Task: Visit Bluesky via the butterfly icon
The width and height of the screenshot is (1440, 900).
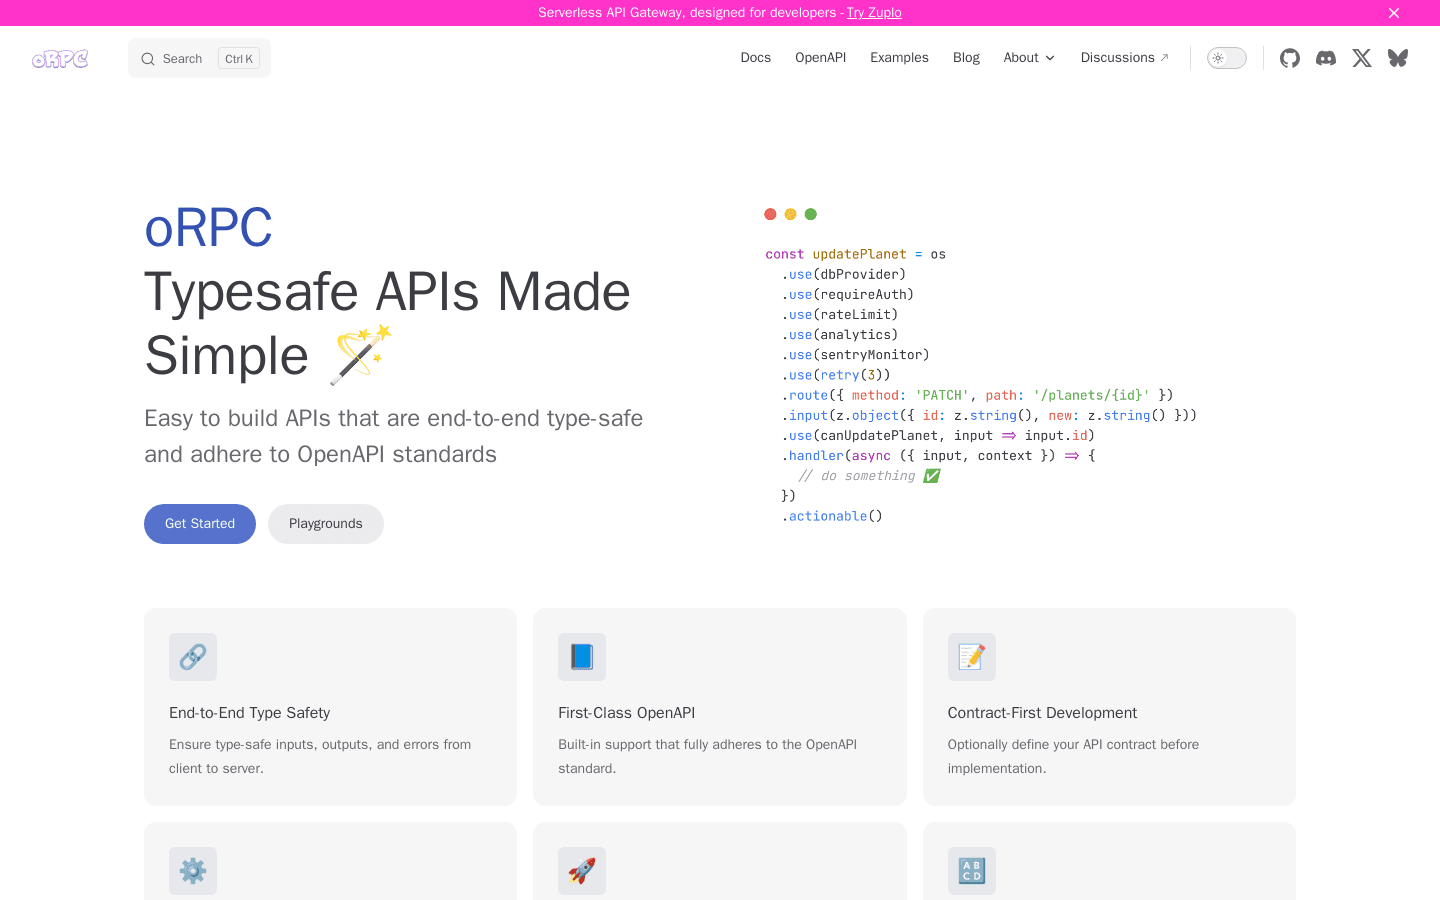Action: coord(1397,58)
